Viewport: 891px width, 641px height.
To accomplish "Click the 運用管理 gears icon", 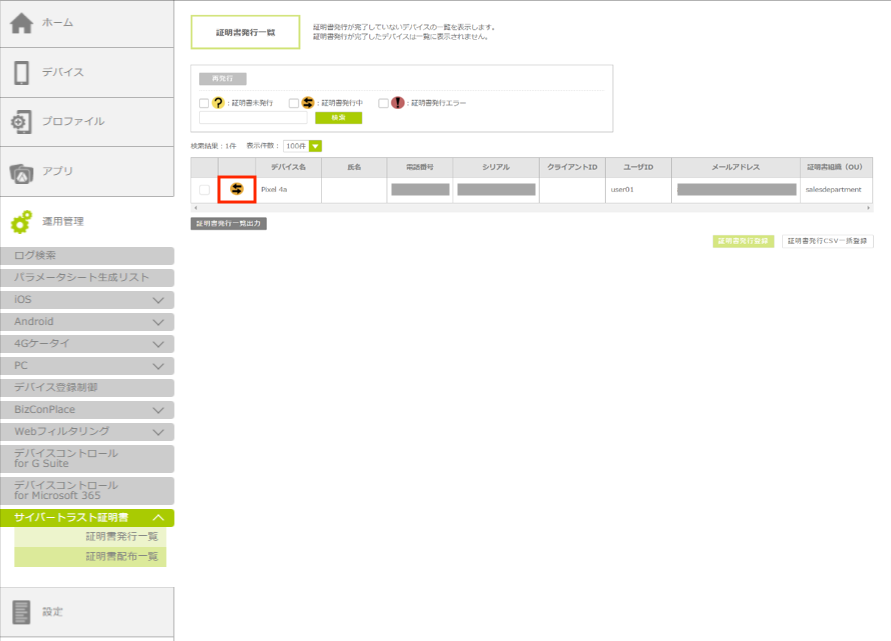I will tap(21, 221).
